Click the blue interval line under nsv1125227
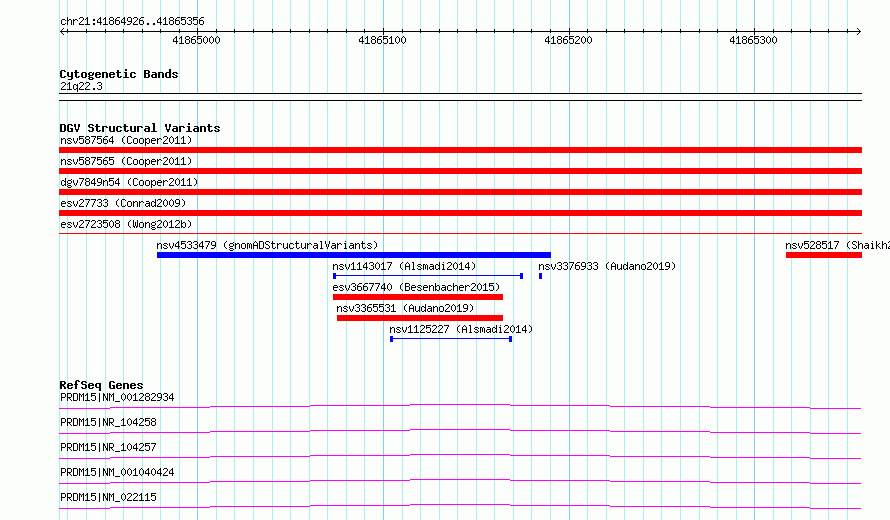The height and width of the screenshot is (520, 890). [451, 339]
